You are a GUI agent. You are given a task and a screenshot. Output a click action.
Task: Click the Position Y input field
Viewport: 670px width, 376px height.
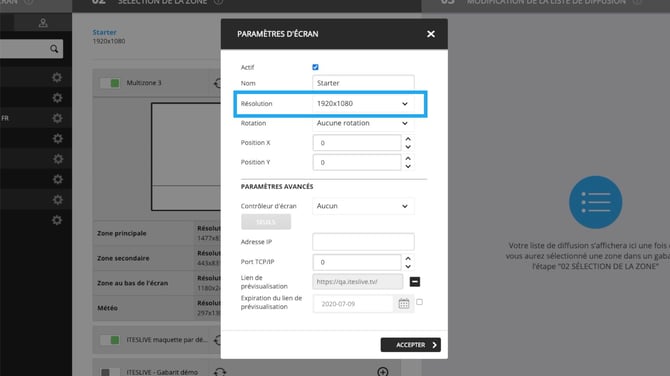[x=357, y=162]
